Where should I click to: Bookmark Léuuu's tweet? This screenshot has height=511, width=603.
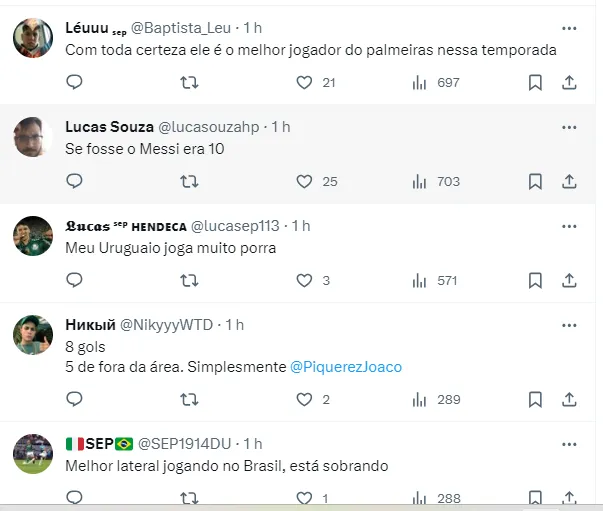tap(535, 83)
